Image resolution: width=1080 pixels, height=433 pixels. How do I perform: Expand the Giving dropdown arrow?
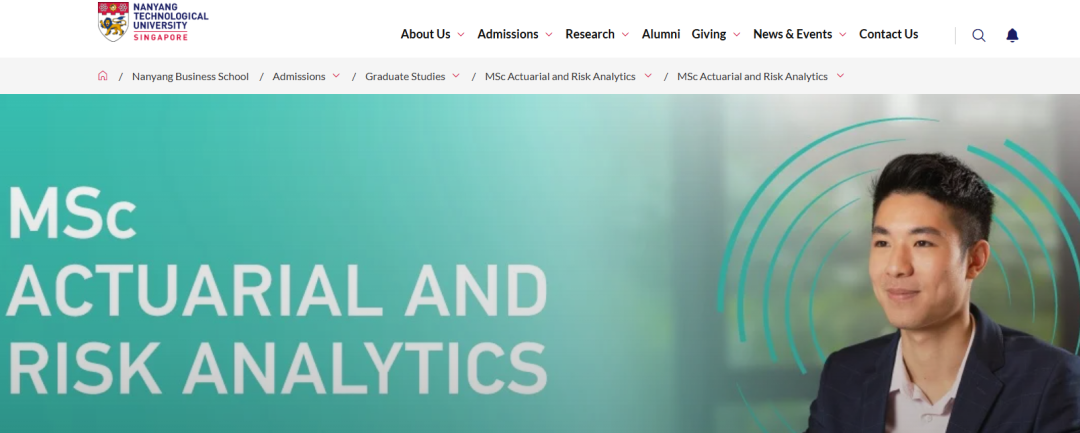(x=737, y=34)
